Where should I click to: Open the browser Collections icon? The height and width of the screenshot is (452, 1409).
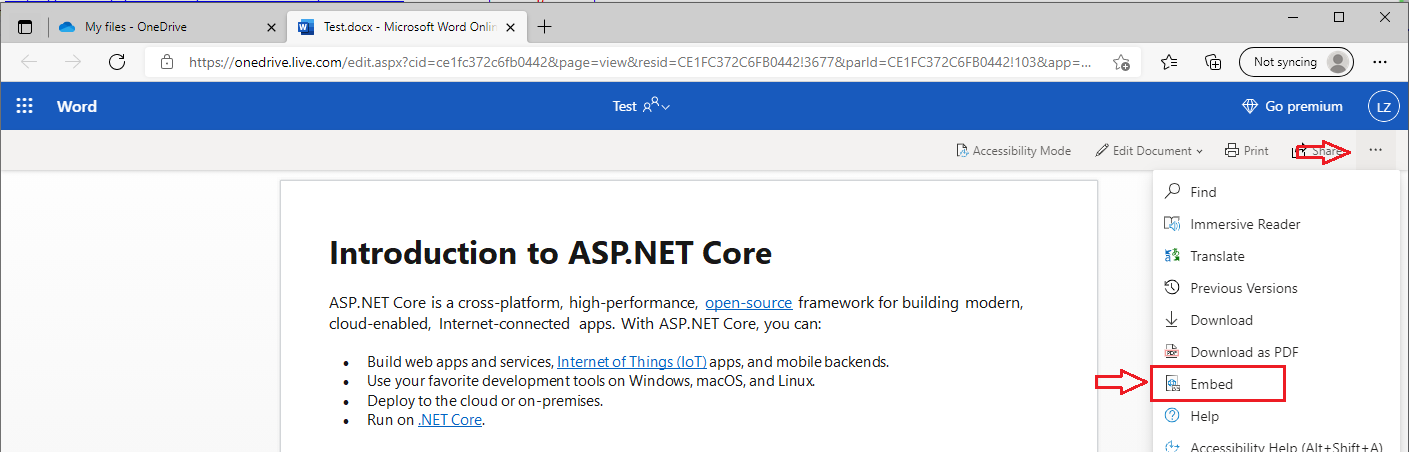click(1213, 62)
